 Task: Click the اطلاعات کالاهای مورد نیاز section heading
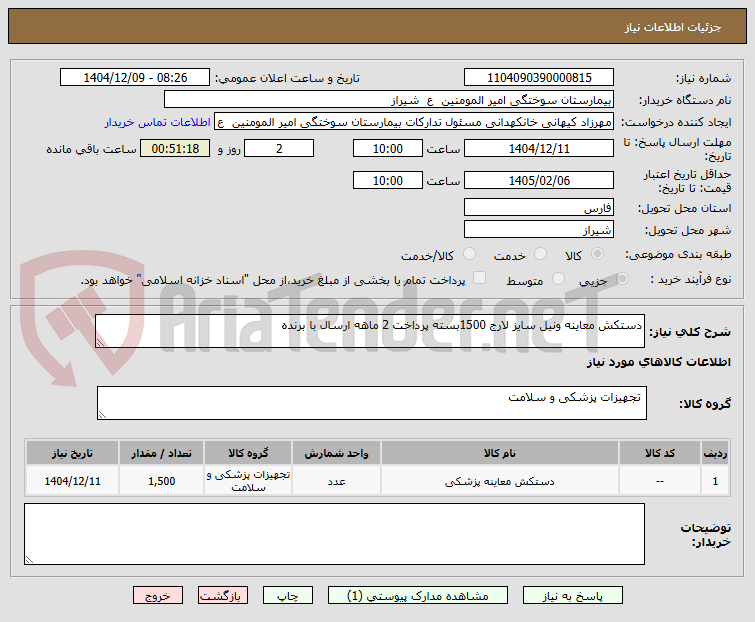[x=659, y=362]
